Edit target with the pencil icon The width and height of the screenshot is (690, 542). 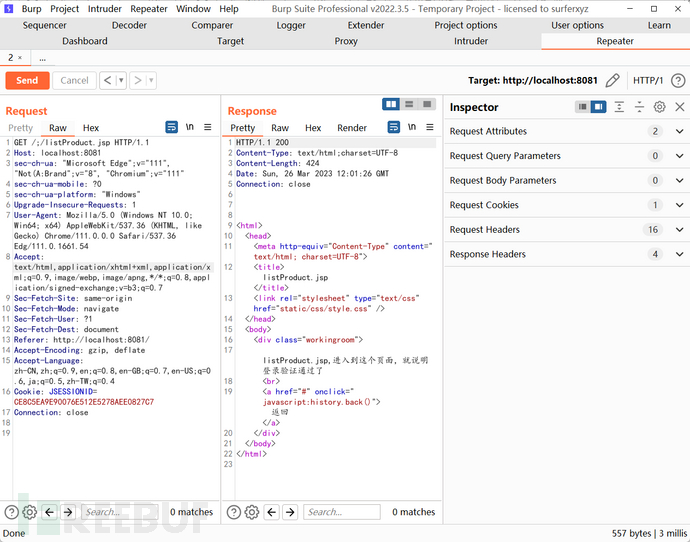click(613, 81)
